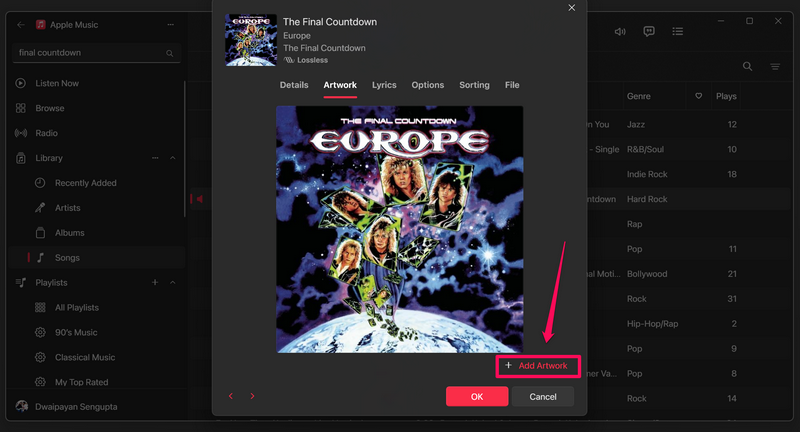Go to previous song with left chevron
This screenshot has height=432, width=800.
point(231,396)
